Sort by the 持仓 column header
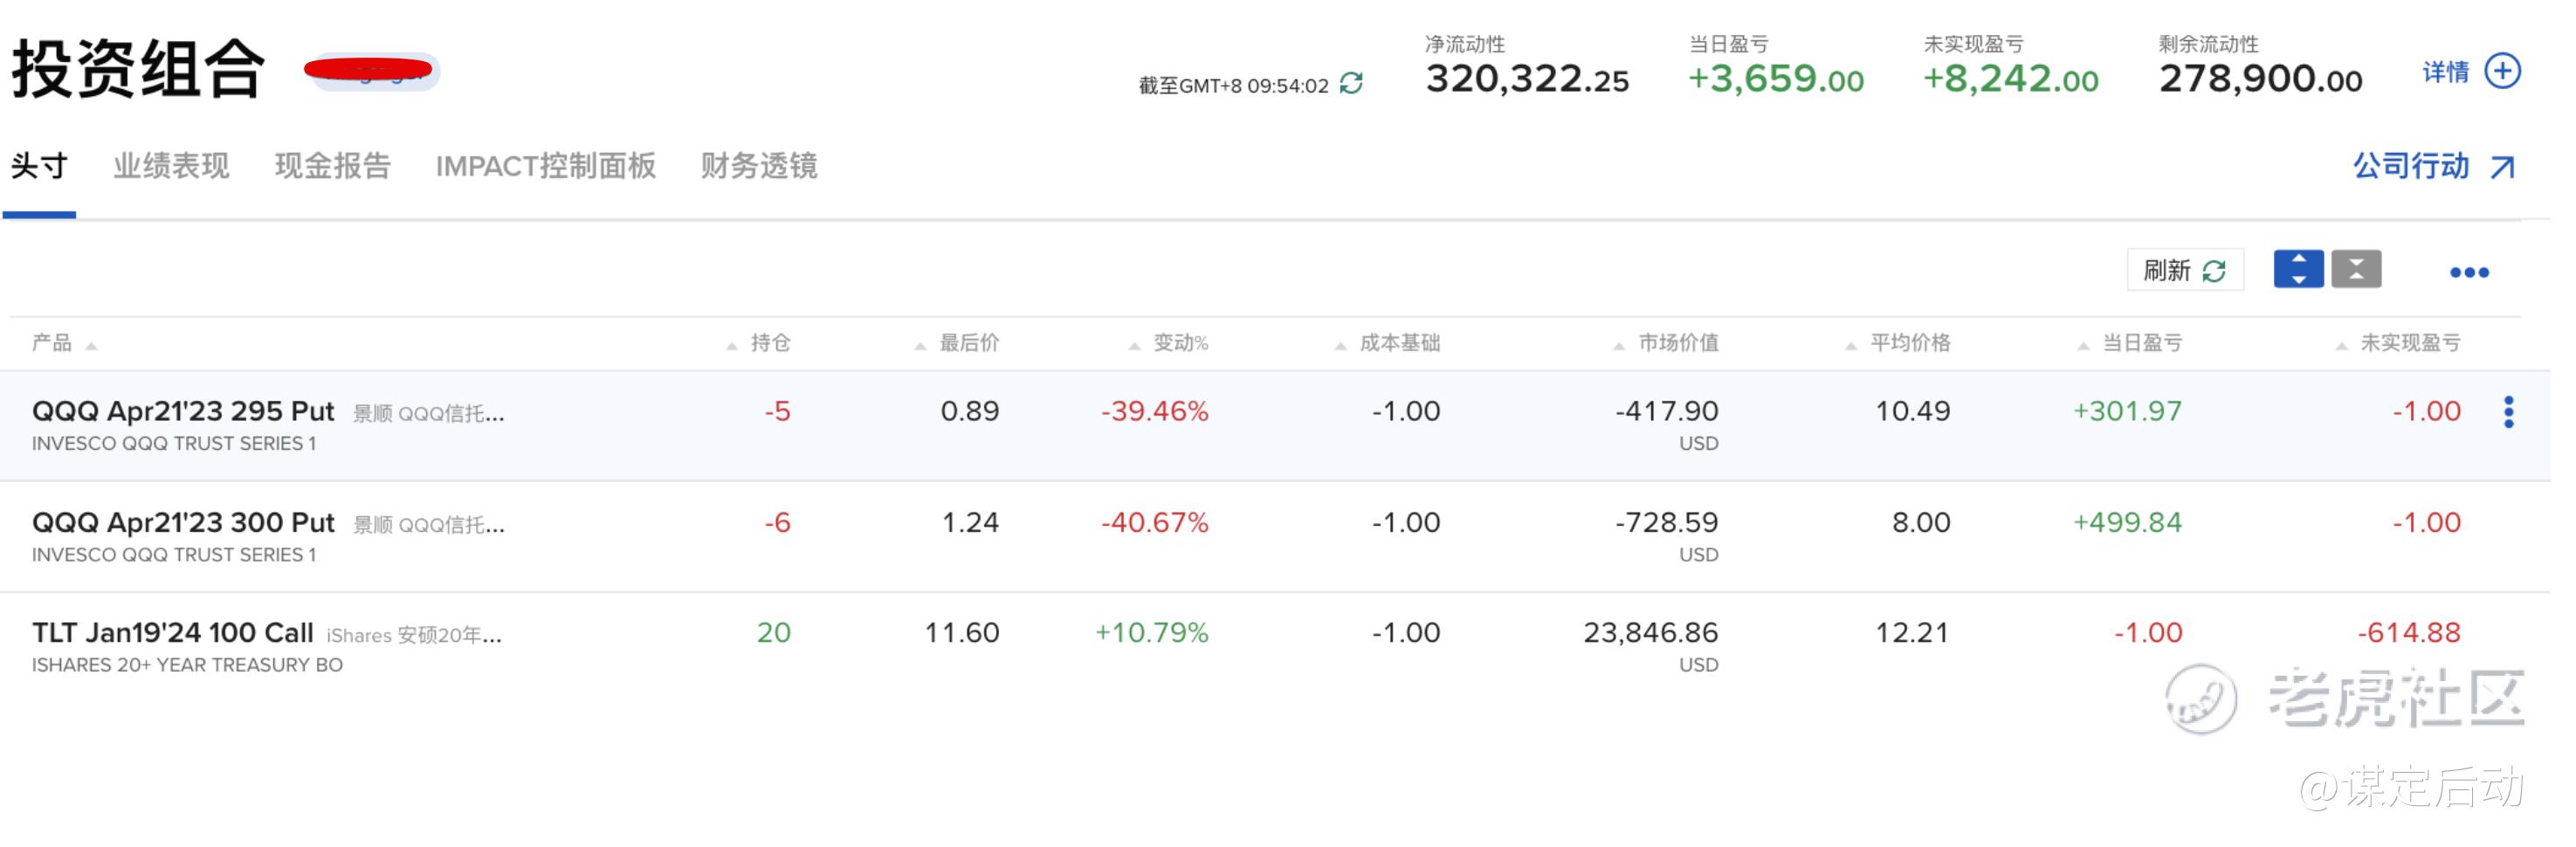2576x847 pixels. 769,344
